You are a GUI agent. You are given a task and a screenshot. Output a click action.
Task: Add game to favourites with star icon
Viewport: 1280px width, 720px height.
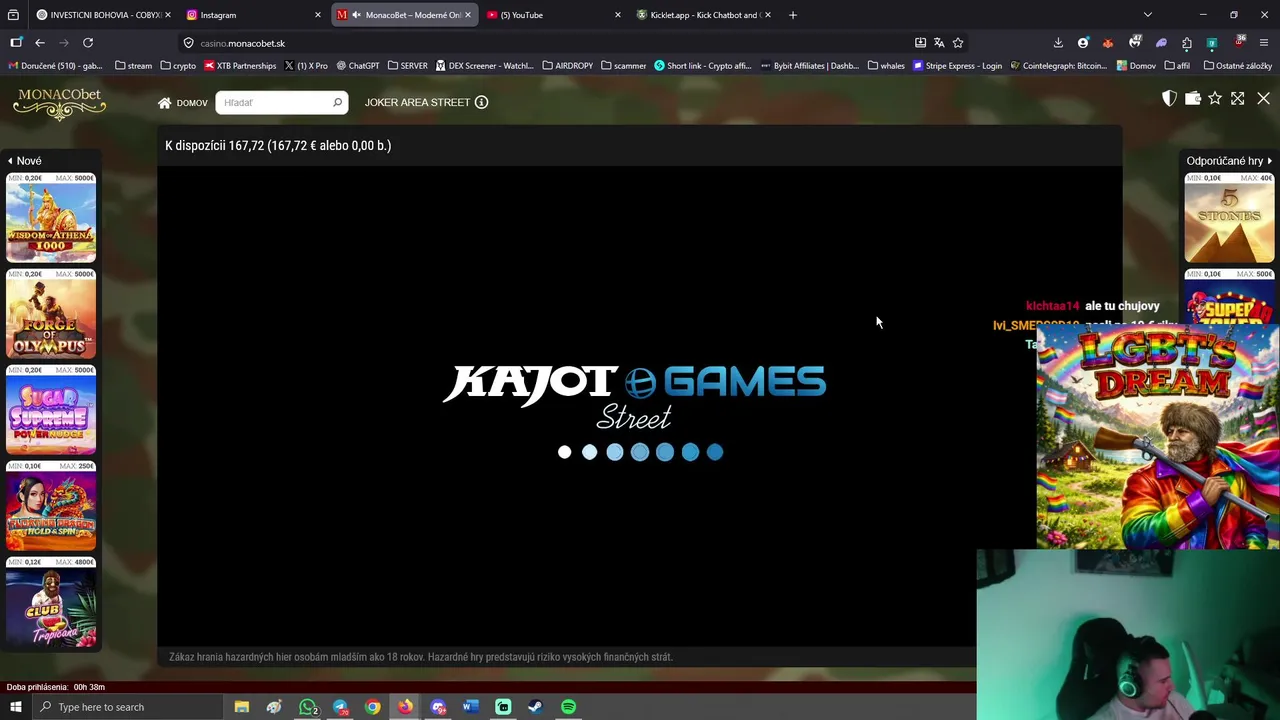pyautogui.click(x=1215, y=98)
